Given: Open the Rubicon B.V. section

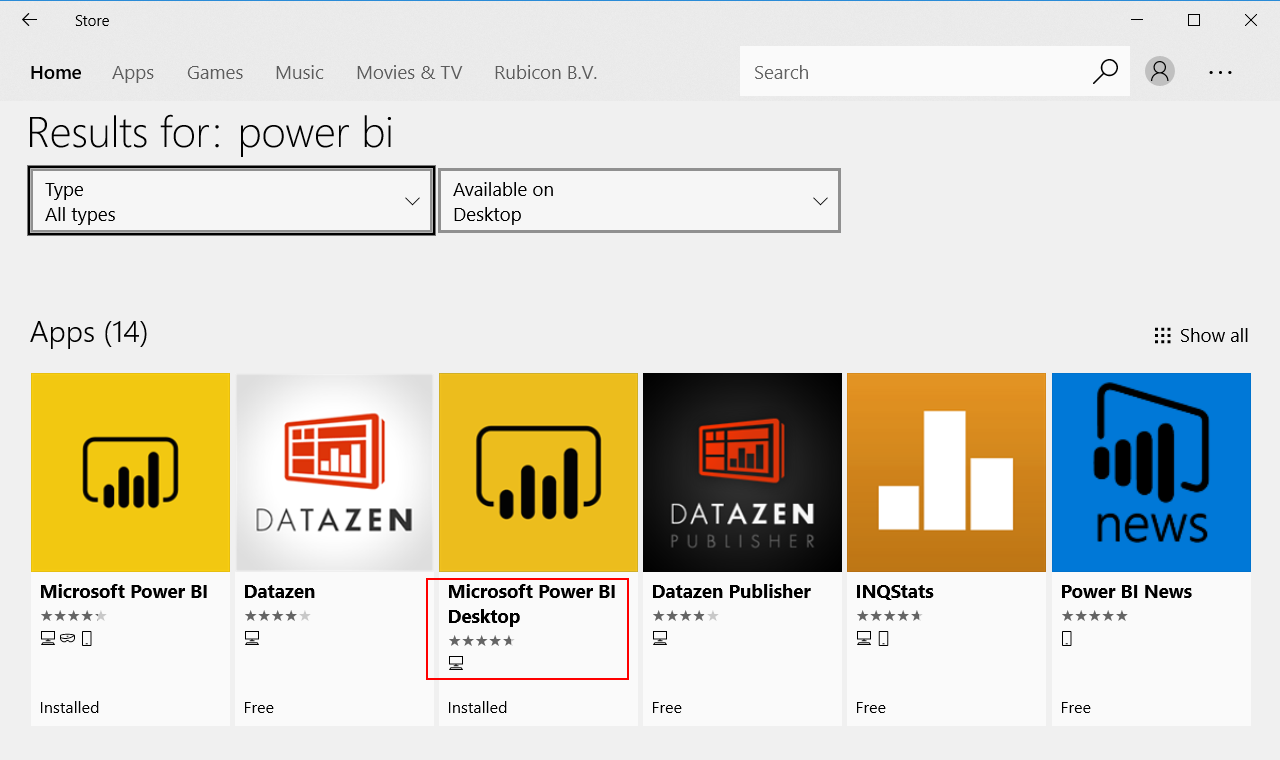Looking at the screenshot, I should pos(545,72).
